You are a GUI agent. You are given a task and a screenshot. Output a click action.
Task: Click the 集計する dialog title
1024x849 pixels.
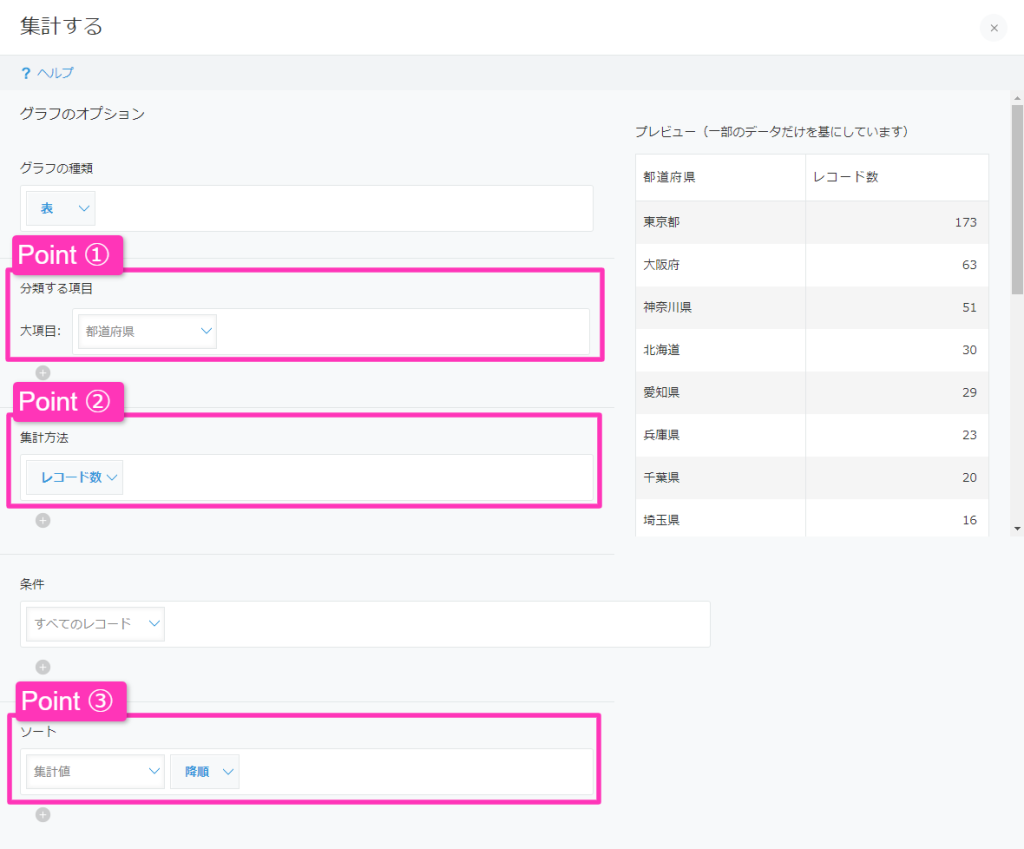pos(61,26)
